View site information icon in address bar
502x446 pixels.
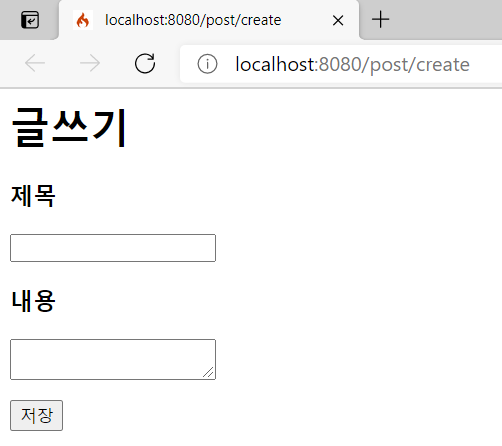pyautogui.click(x=207, y=64)
